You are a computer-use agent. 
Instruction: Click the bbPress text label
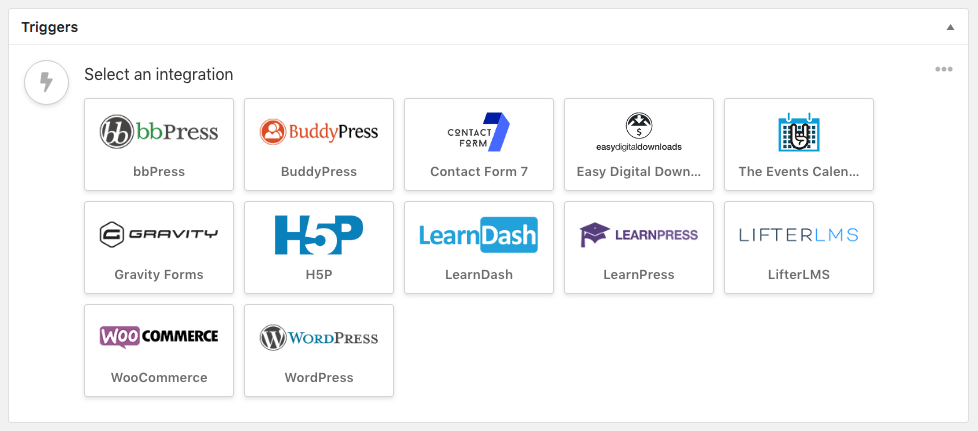click(159, 172)
